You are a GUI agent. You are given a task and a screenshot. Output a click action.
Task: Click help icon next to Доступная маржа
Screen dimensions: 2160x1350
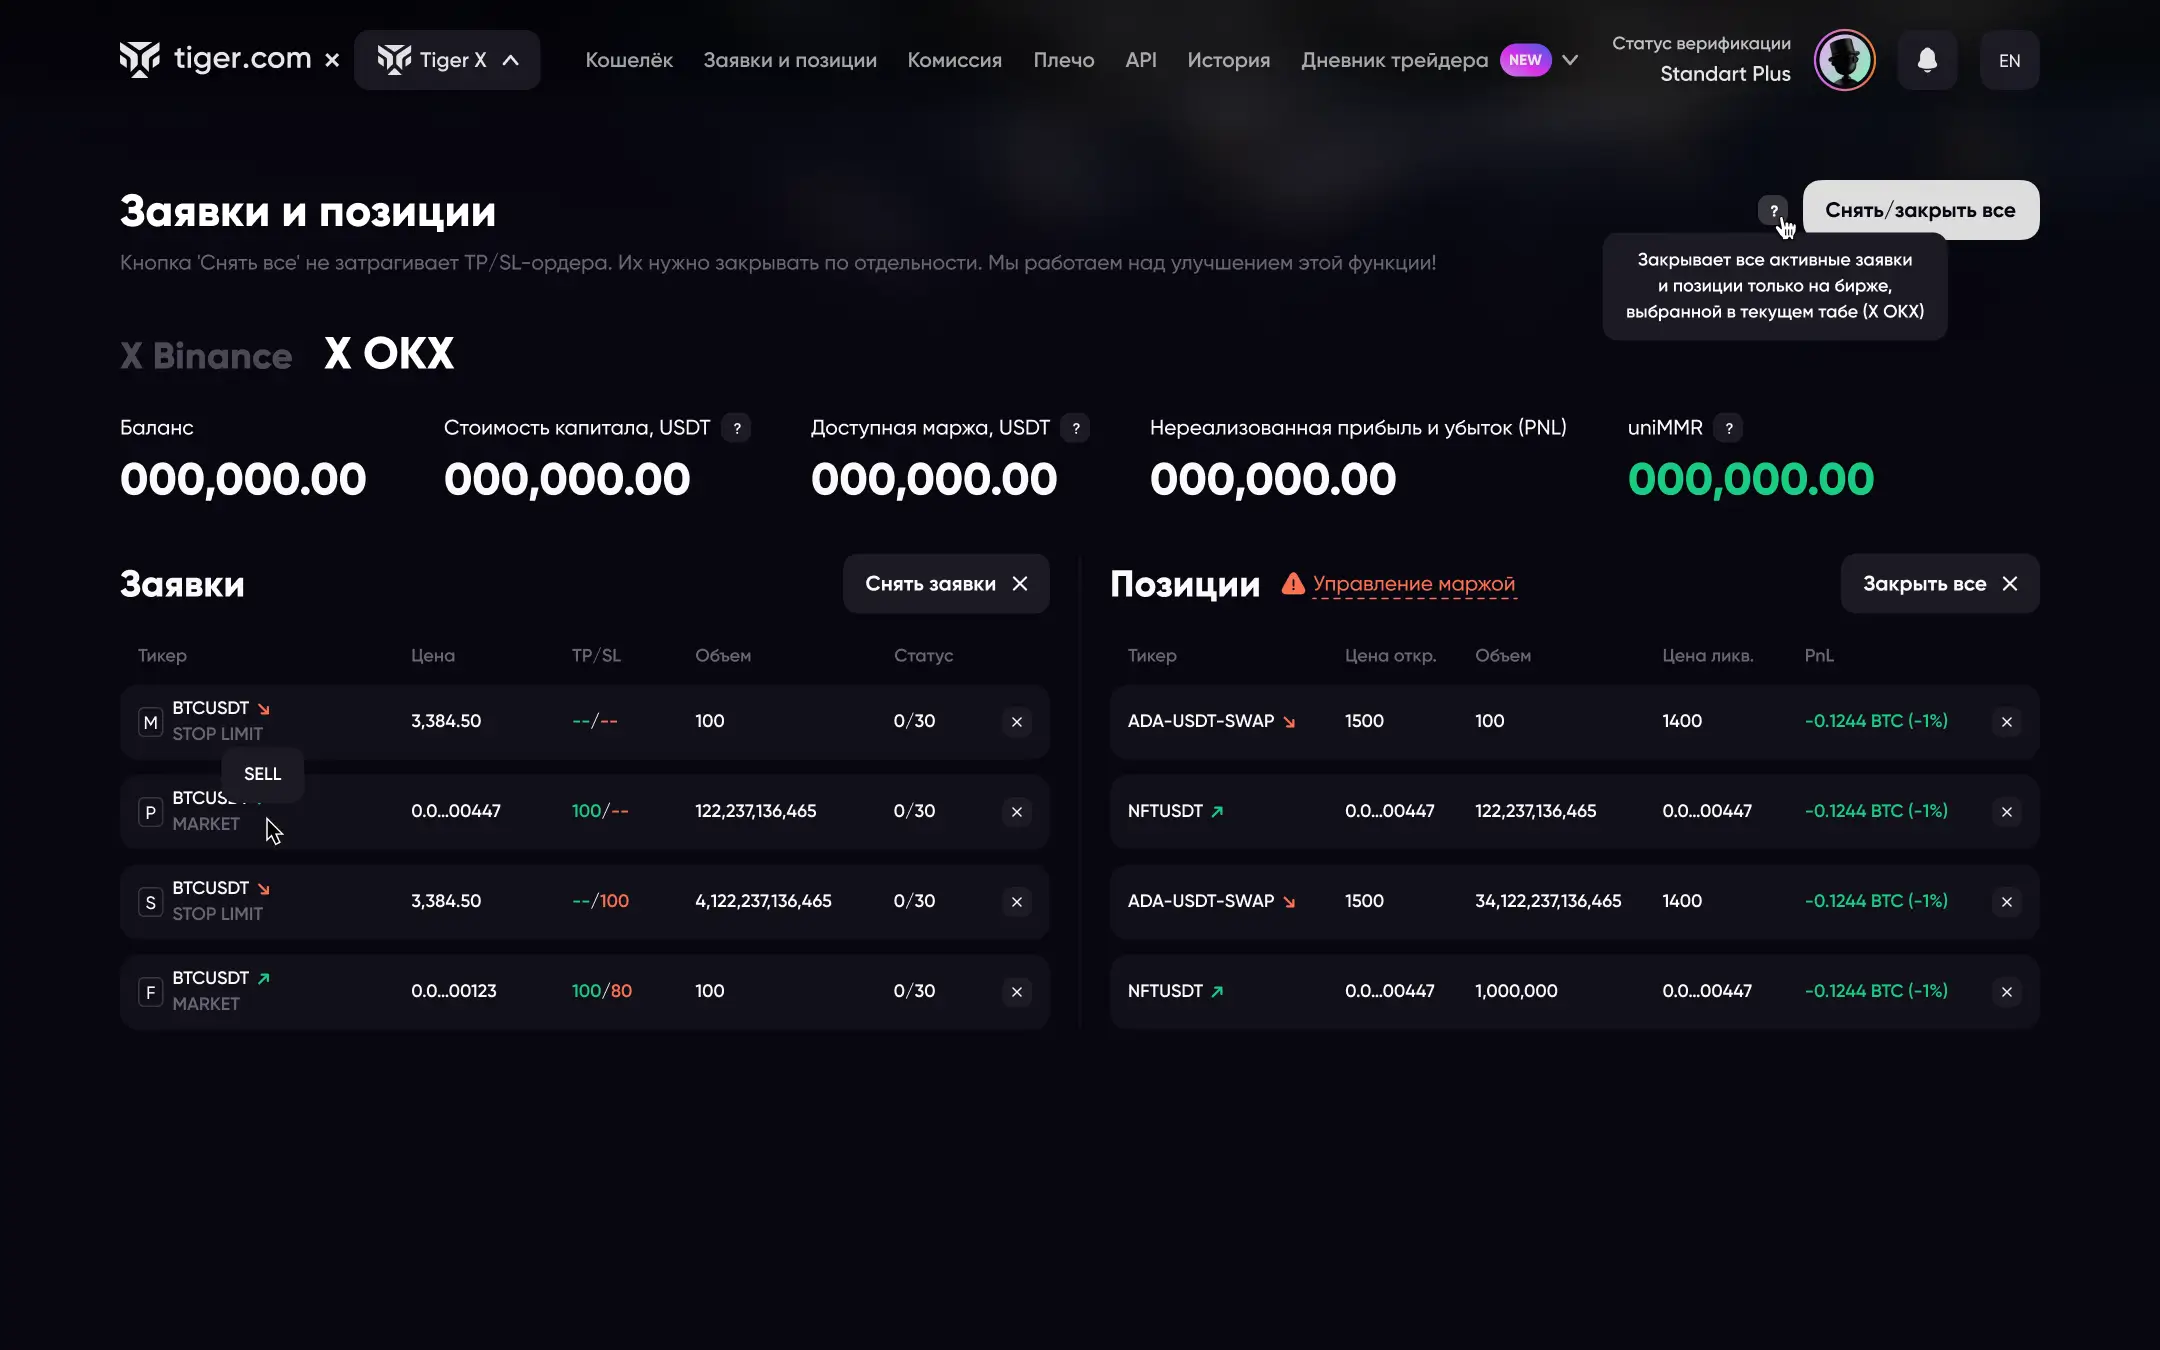(1076, 428)
